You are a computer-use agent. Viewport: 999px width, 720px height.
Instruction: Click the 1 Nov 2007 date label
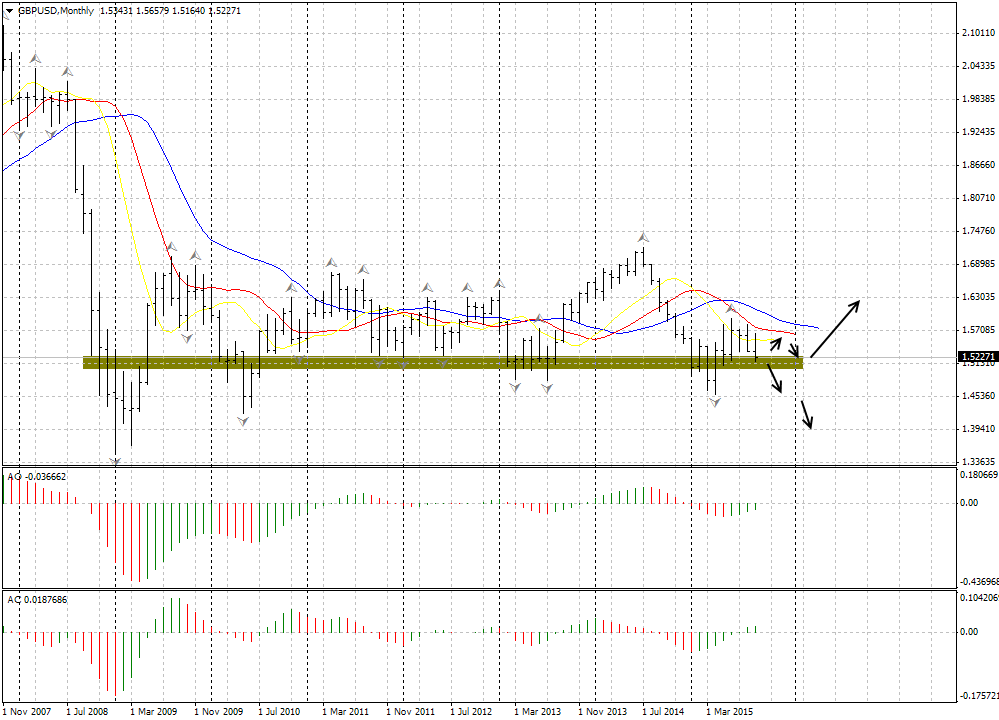(x=27, y=711)
